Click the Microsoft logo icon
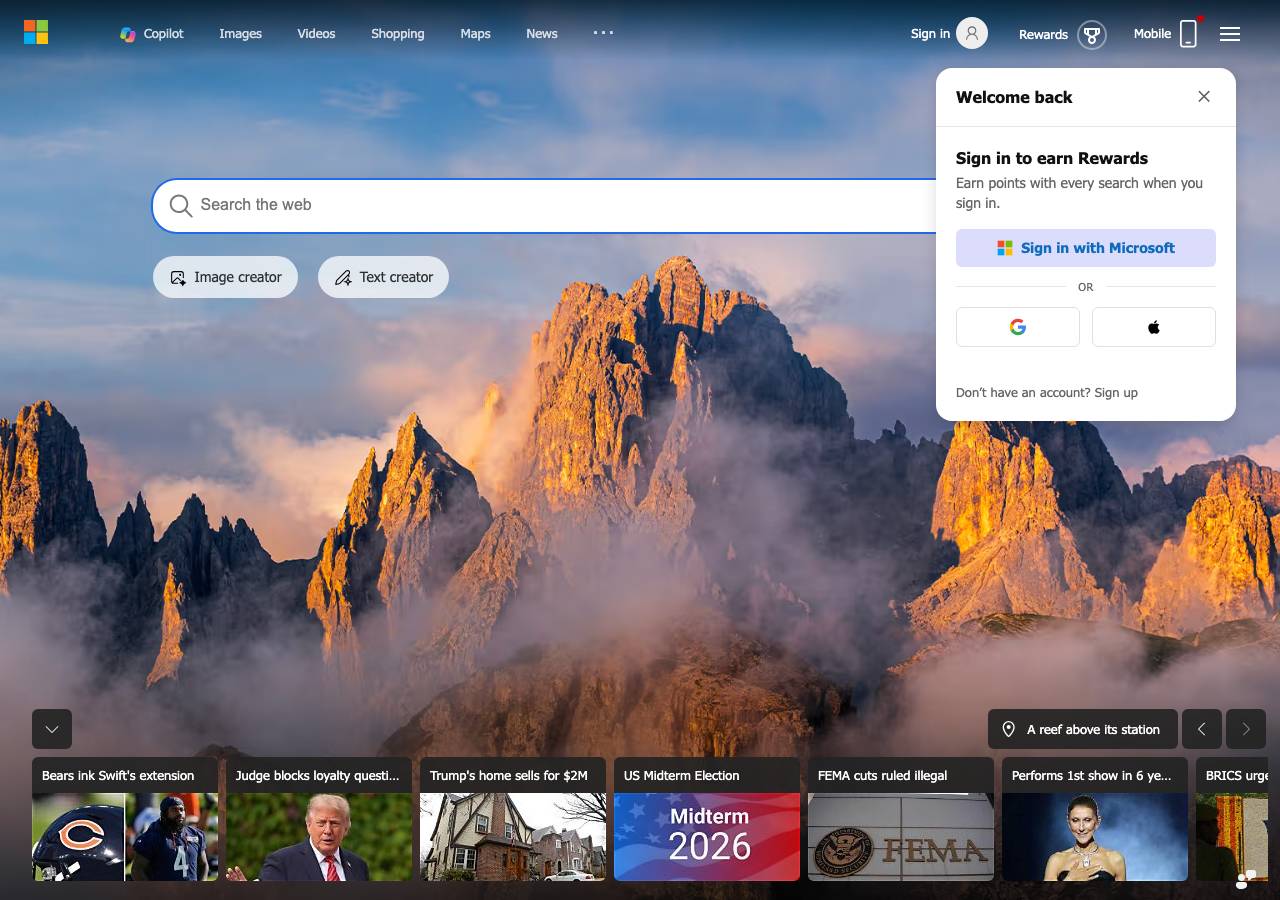This screenshot has height=900, width=1280. [36, 32]
